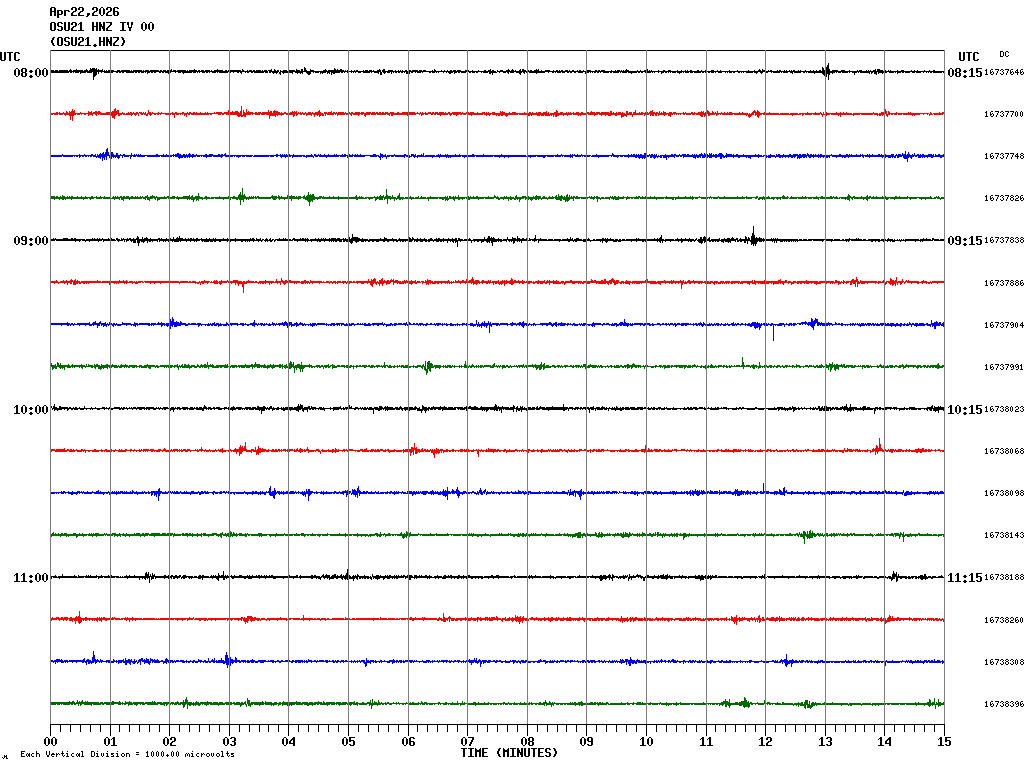Click the 11:15 time label on right
This screenshot has height=768, width=1024.
(964, 578)
